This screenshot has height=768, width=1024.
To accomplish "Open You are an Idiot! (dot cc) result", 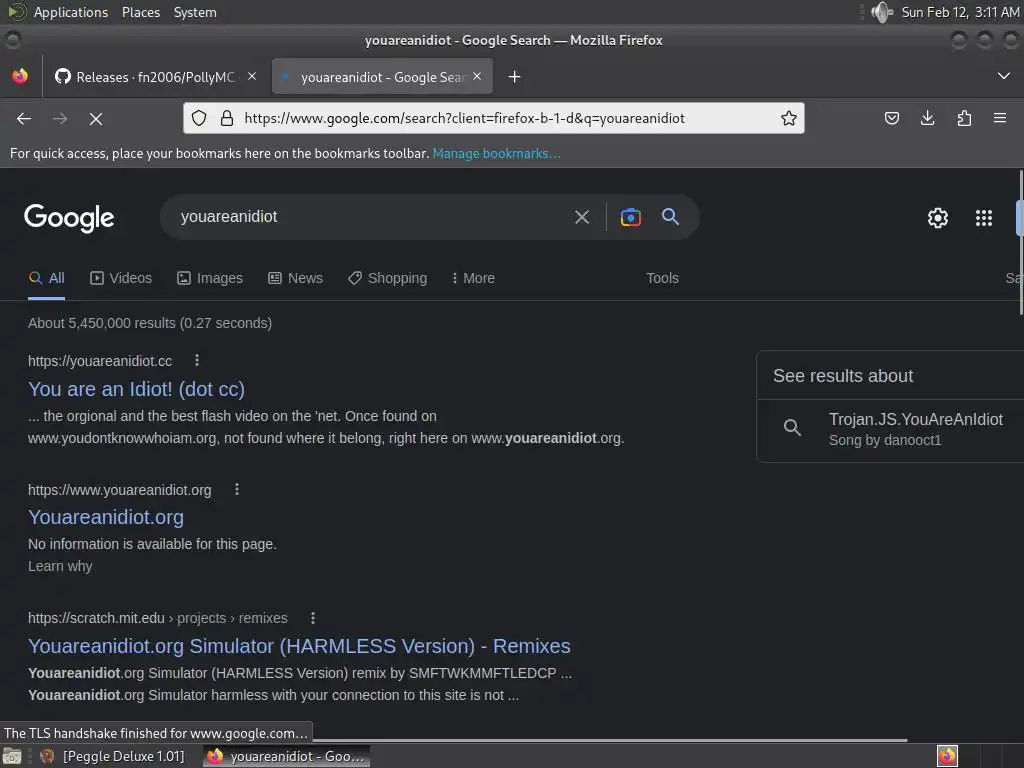I will [x=136, y=389].
